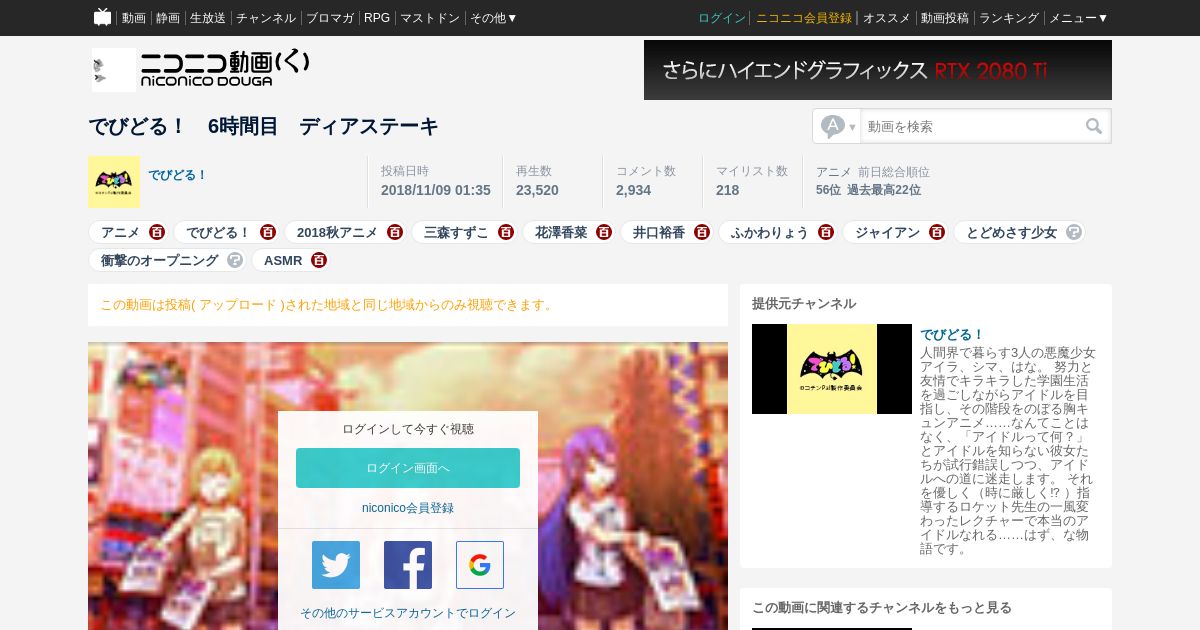1200x630 pixels.
Task: Open dictionary icon next to 2018秋アニメ tag
Action: click(395, 232)
